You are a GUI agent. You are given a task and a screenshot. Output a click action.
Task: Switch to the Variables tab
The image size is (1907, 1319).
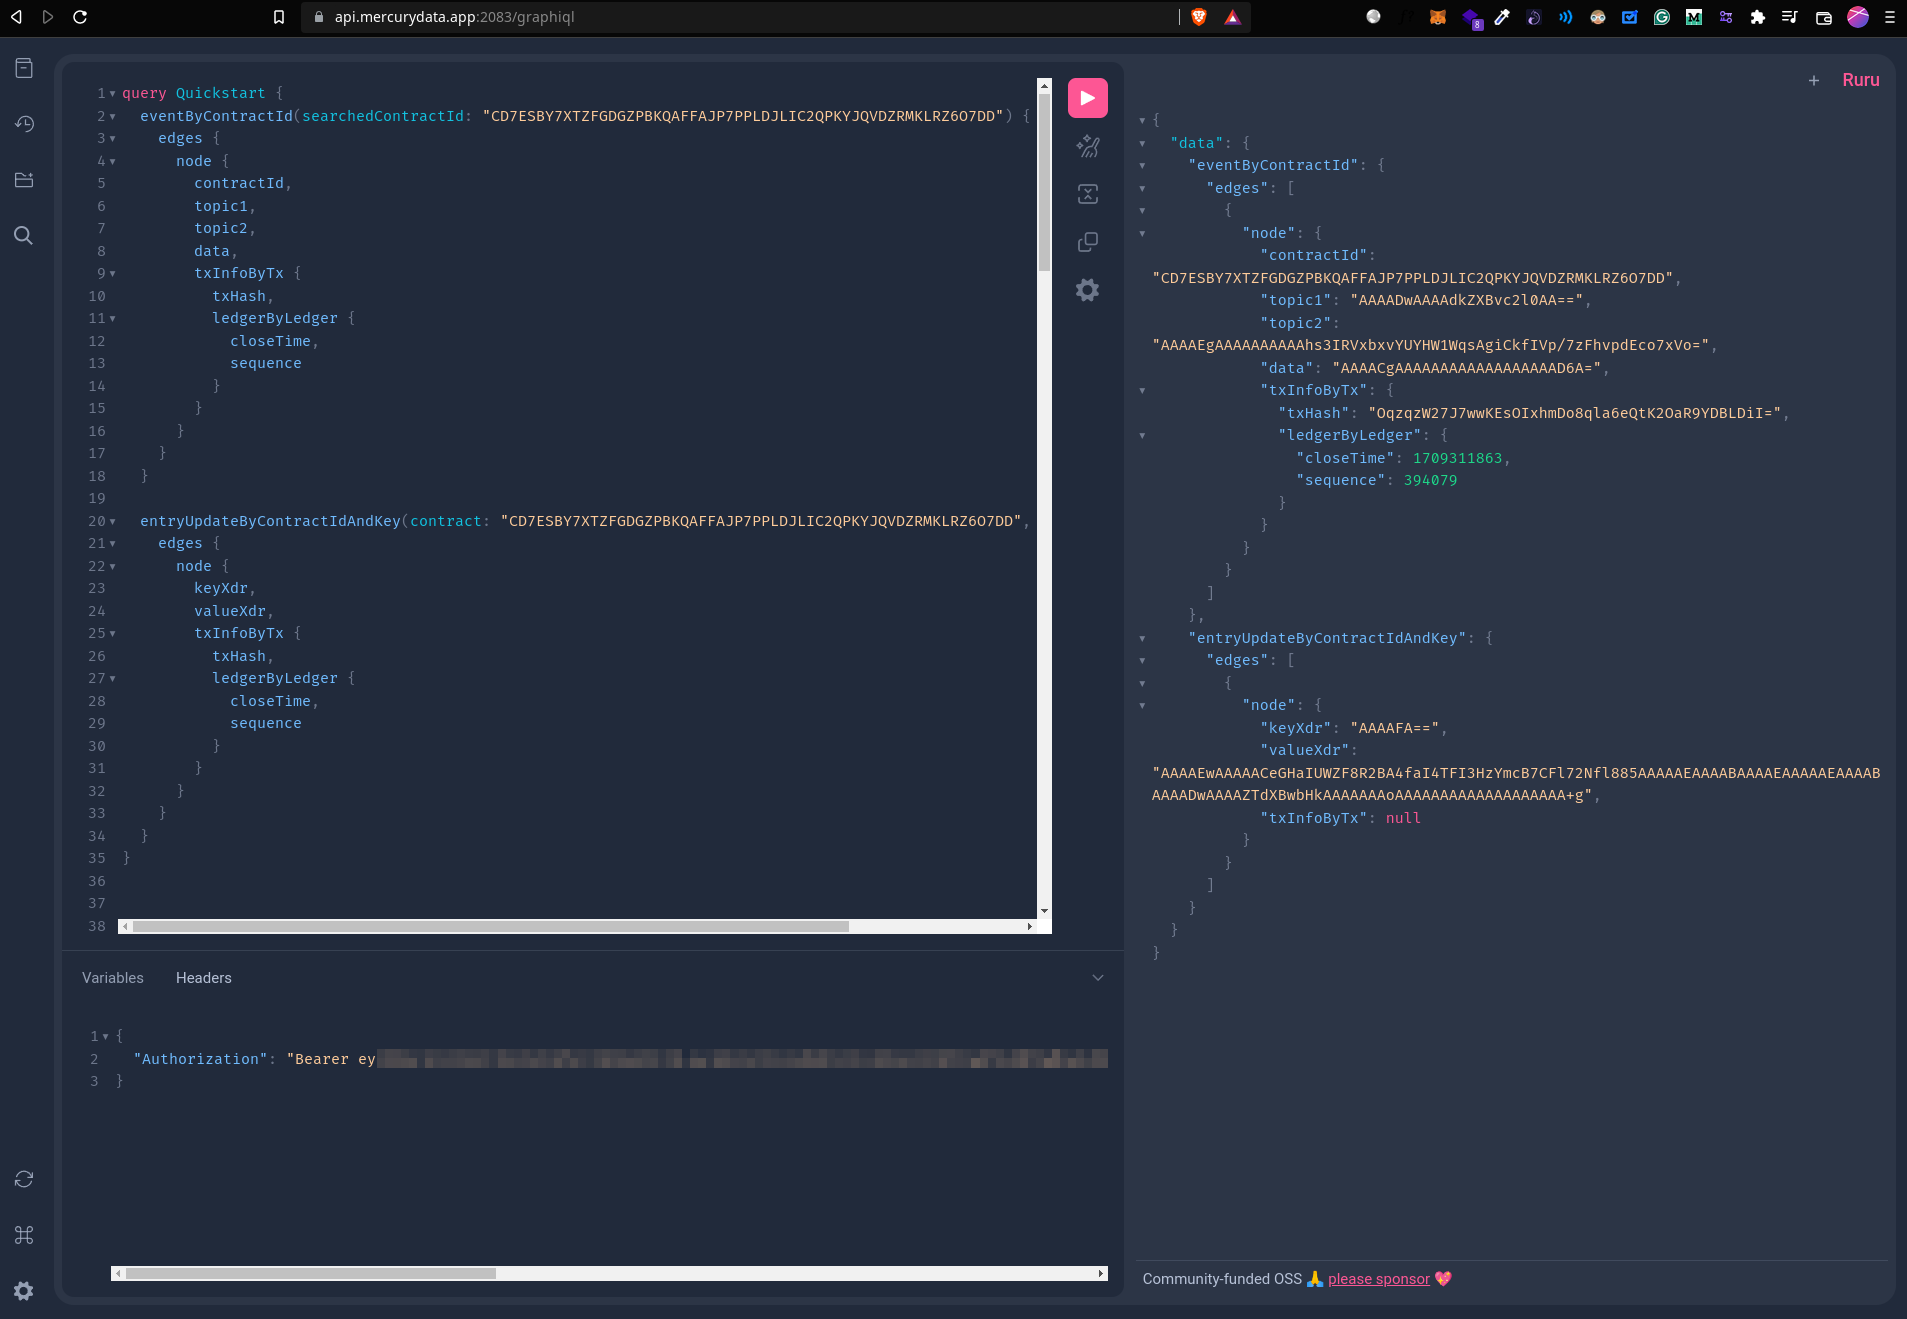click(x=113, y=978)
